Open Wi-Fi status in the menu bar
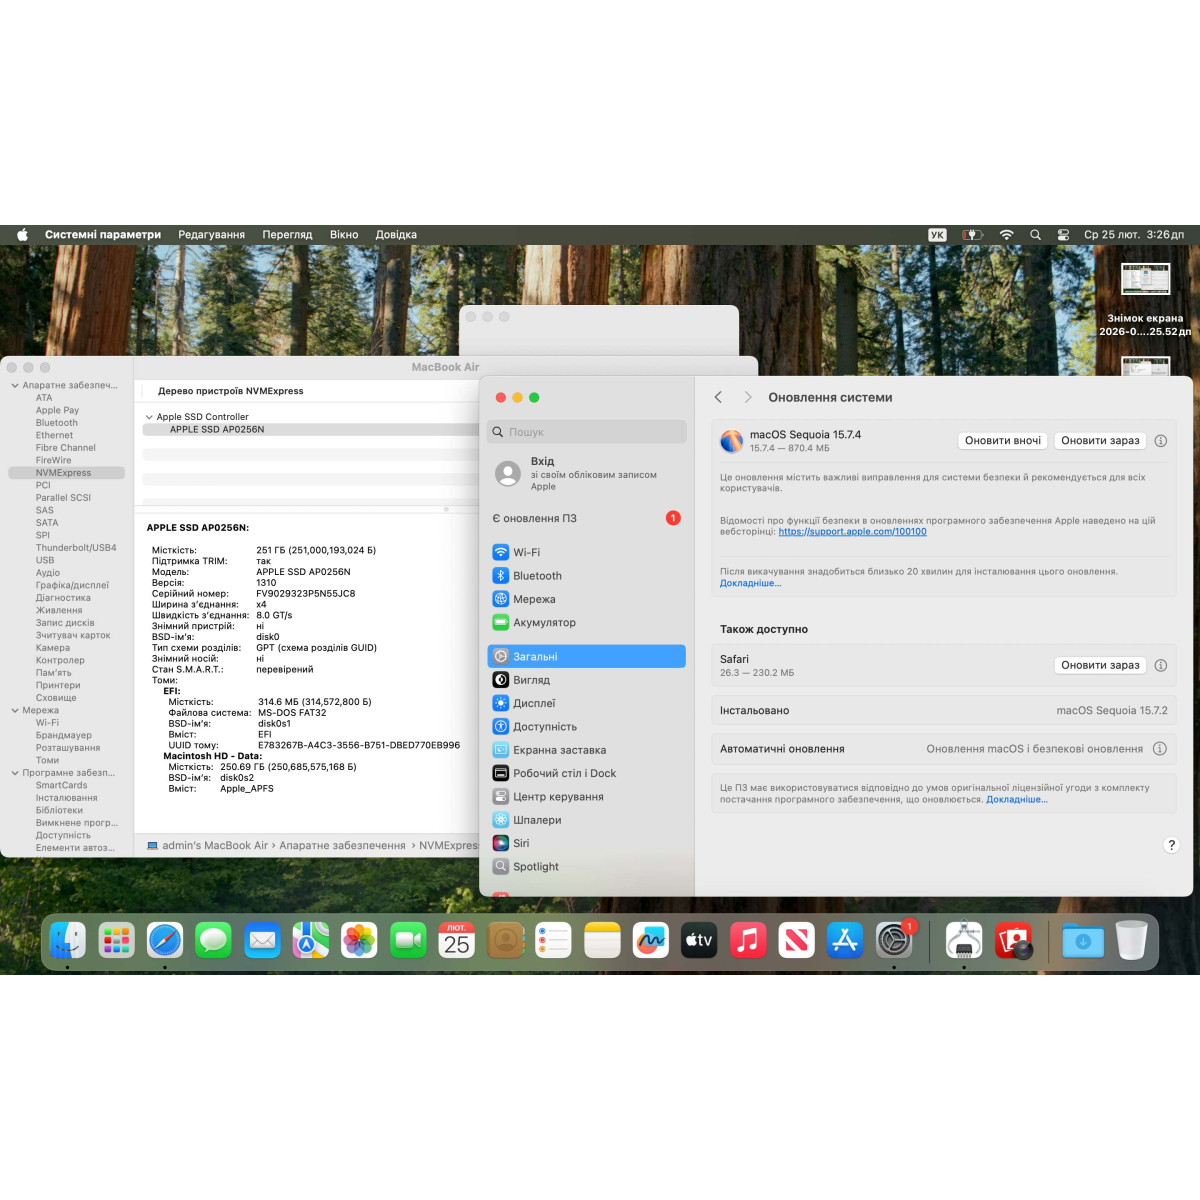The height and width of the screenshot is (1200, 1200). point(1006,235)
